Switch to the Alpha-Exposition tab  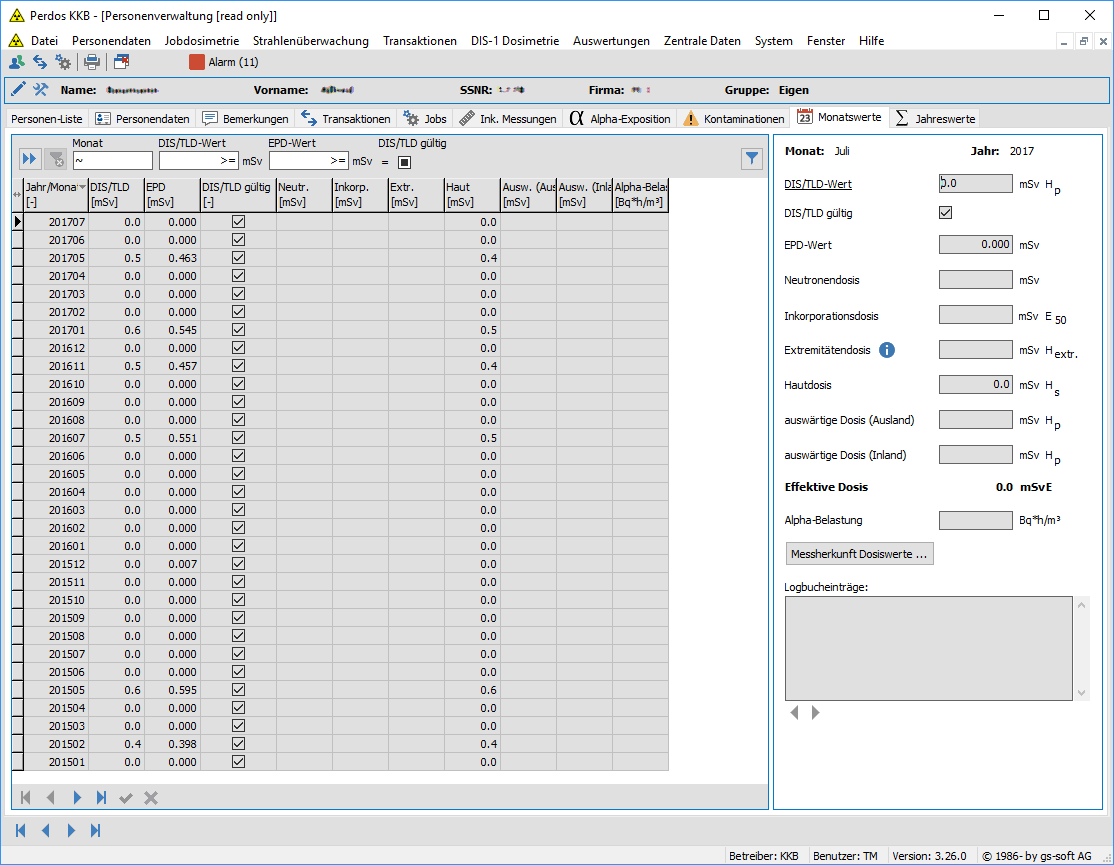click(x=620, y=119)
